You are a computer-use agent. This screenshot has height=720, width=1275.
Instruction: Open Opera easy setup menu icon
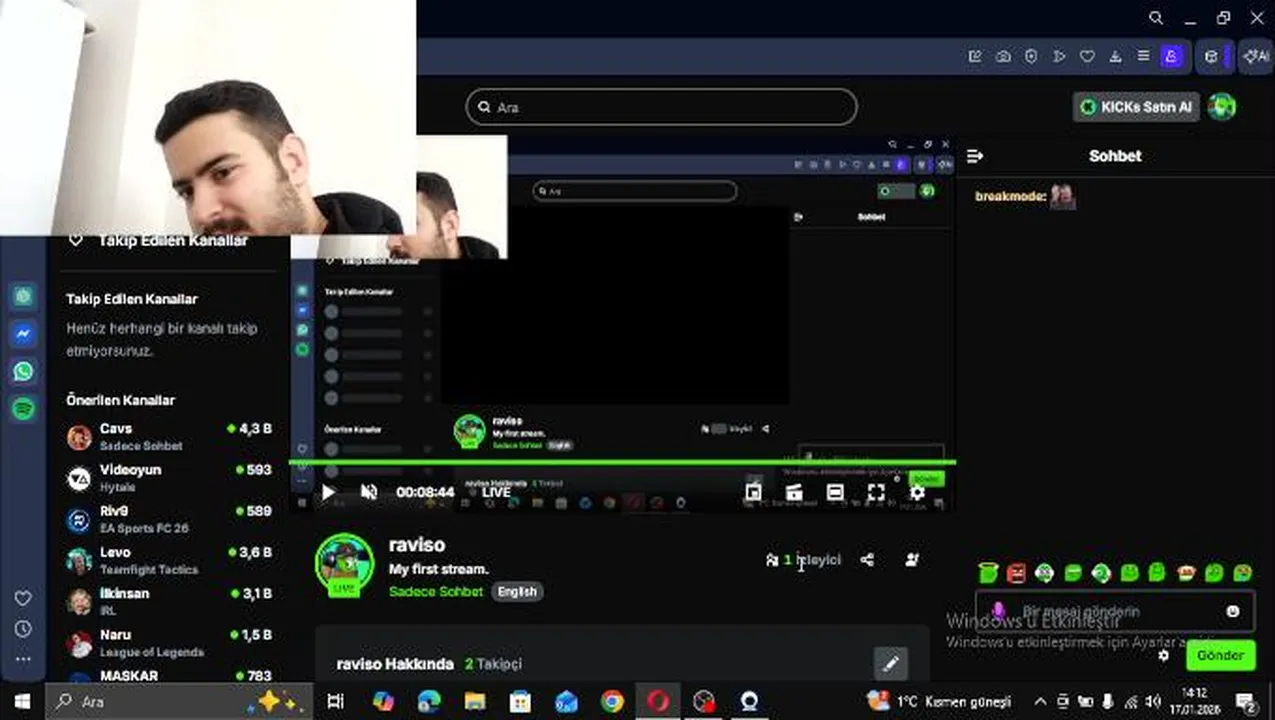[1143, 57]
